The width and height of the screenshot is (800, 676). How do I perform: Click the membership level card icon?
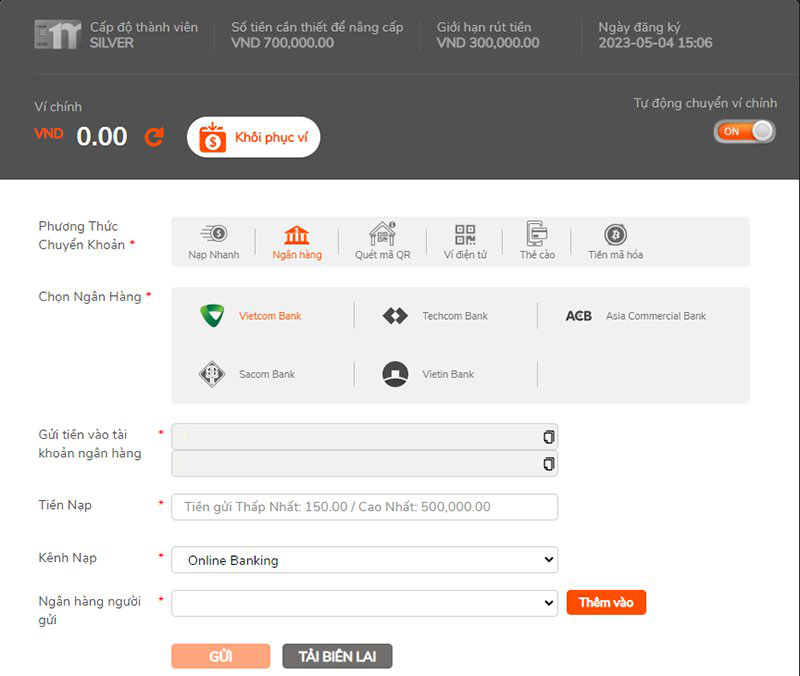pos(56,35)
